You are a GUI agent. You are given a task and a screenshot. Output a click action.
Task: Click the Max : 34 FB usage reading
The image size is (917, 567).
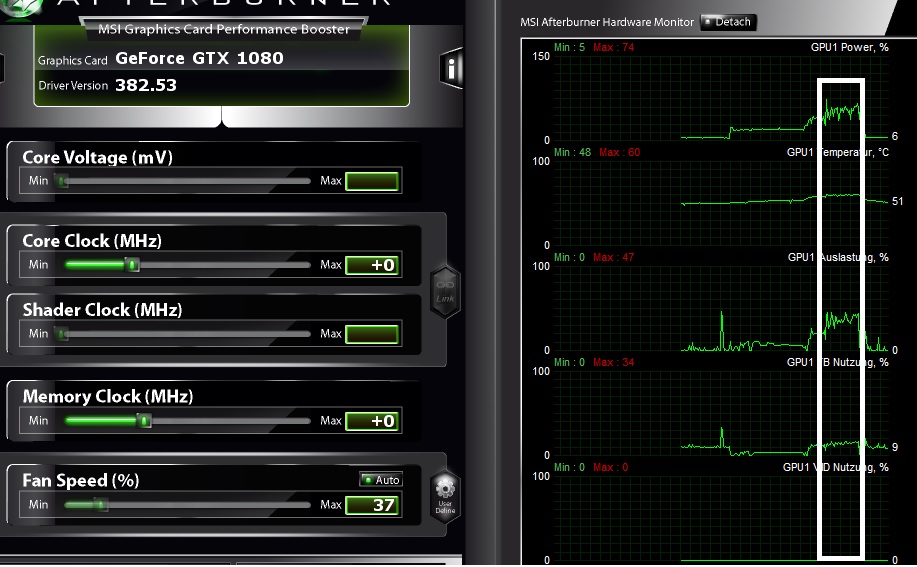click(613, 362)
